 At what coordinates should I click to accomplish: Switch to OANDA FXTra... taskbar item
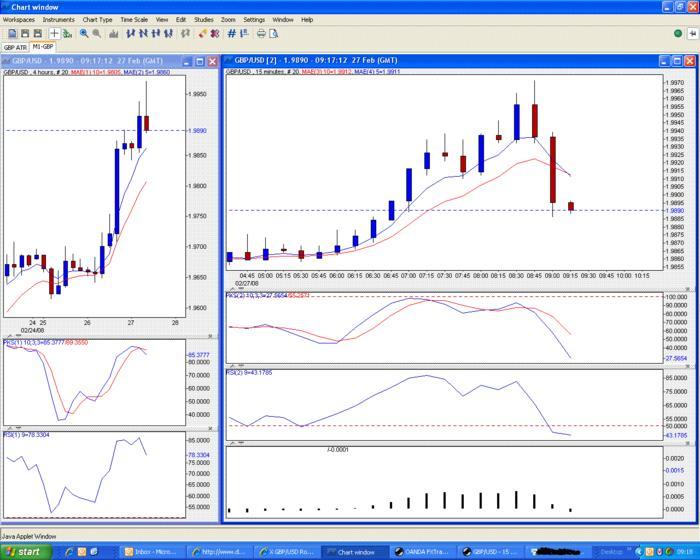tap(423, 552)
